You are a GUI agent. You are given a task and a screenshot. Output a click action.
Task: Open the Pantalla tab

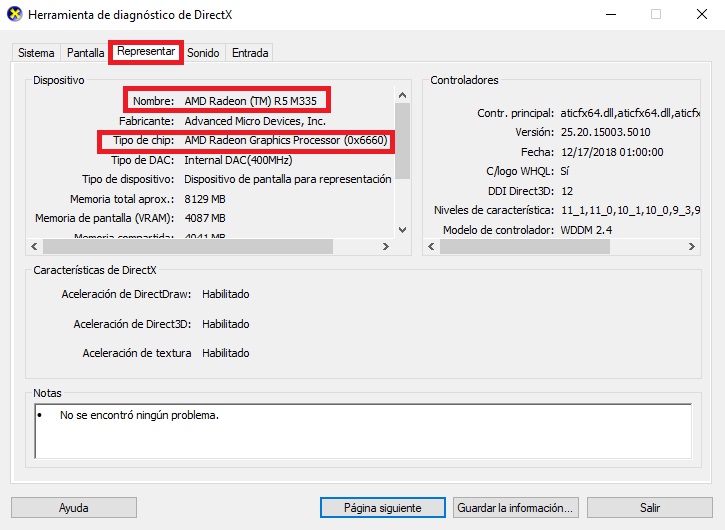[x=86, y=53]
